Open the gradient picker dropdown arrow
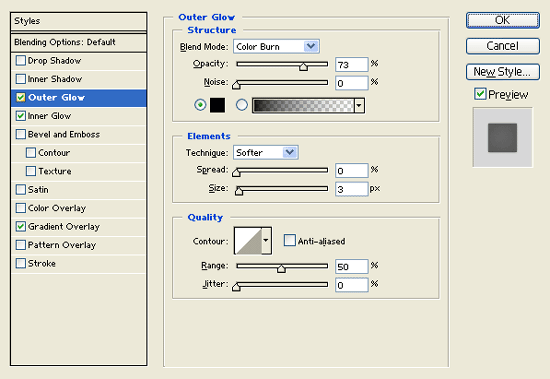The image size is (550, 379). pyautogui.click(x=359, y=105)
